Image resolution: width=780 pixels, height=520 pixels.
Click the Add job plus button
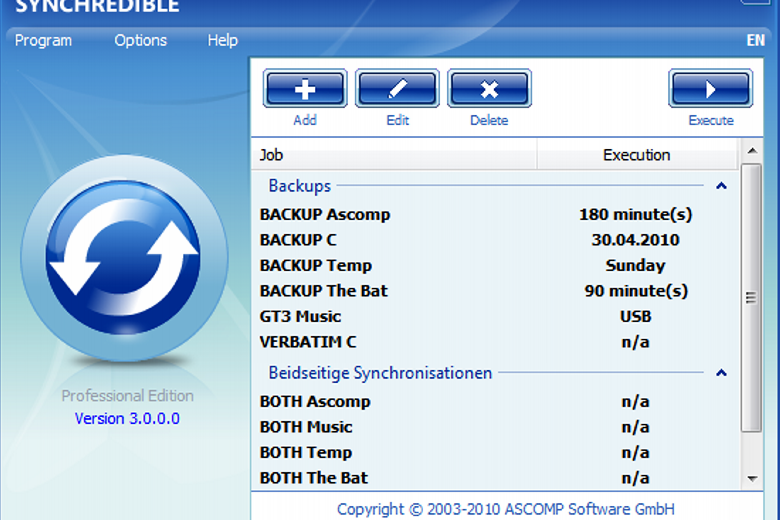305,89
